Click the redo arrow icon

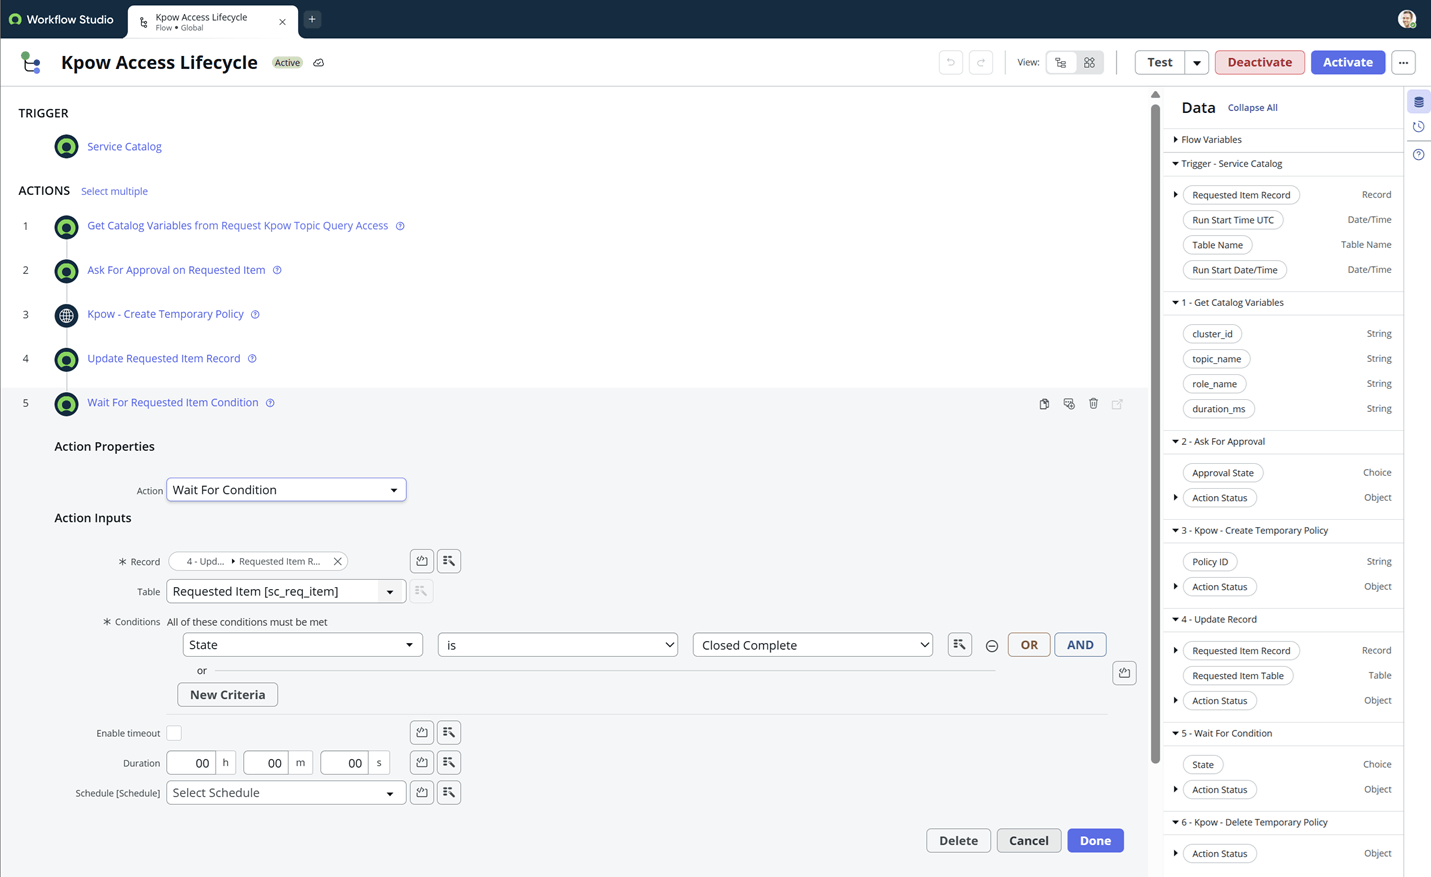[981, 62]
